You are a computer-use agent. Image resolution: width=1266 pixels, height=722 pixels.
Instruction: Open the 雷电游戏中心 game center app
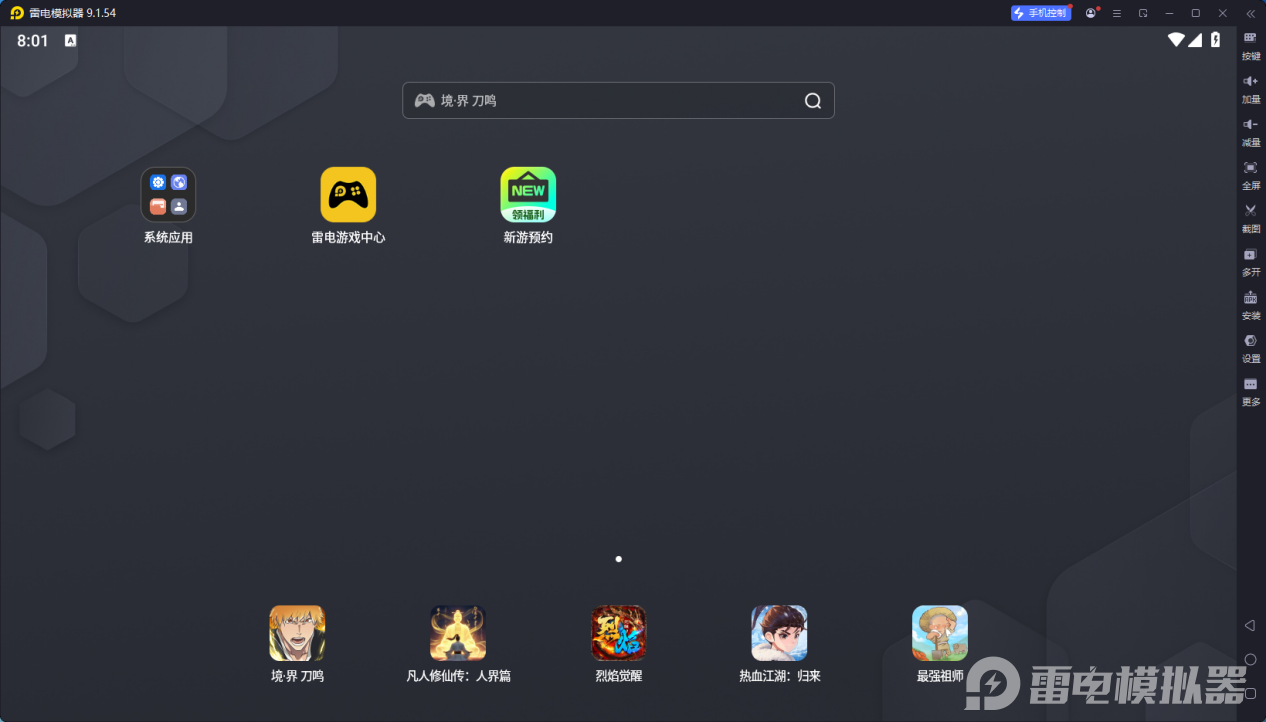pyautogui.click(x=348, y=195)
